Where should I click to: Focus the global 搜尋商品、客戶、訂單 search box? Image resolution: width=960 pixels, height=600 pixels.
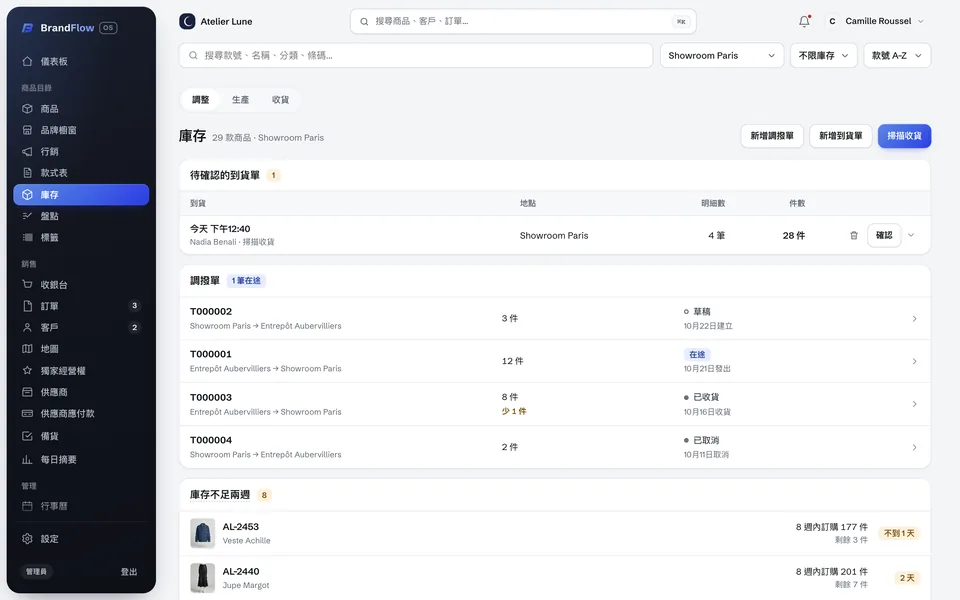pos(523,21)
